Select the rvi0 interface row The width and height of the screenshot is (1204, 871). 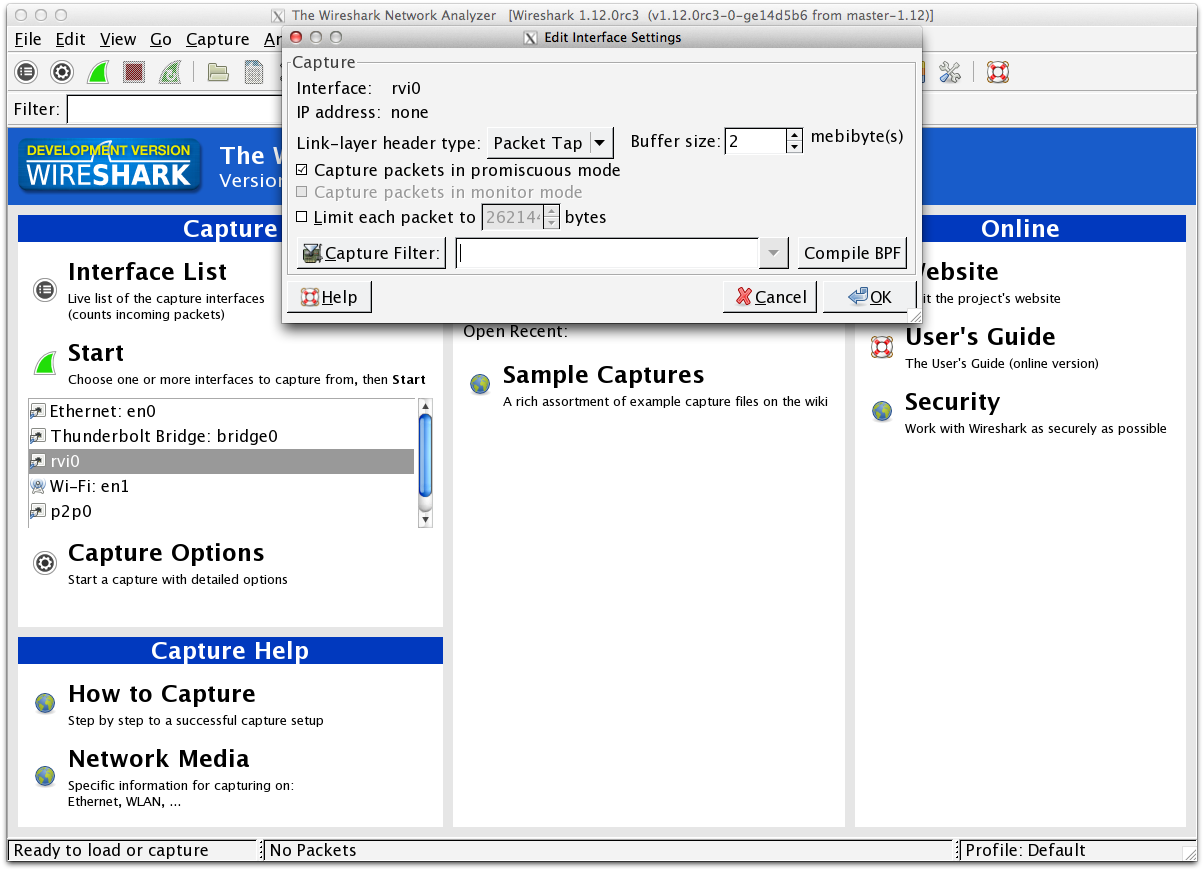[x=221, y=461]
